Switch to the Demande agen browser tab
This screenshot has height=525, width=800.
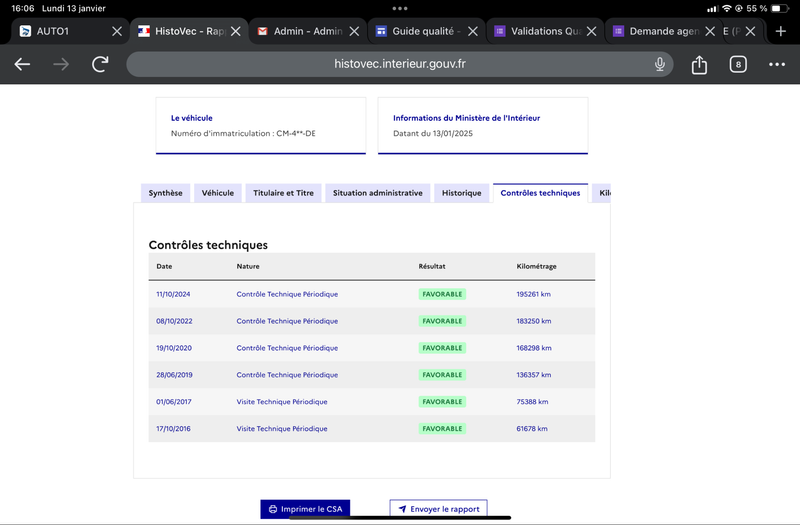tap(663, 31)
